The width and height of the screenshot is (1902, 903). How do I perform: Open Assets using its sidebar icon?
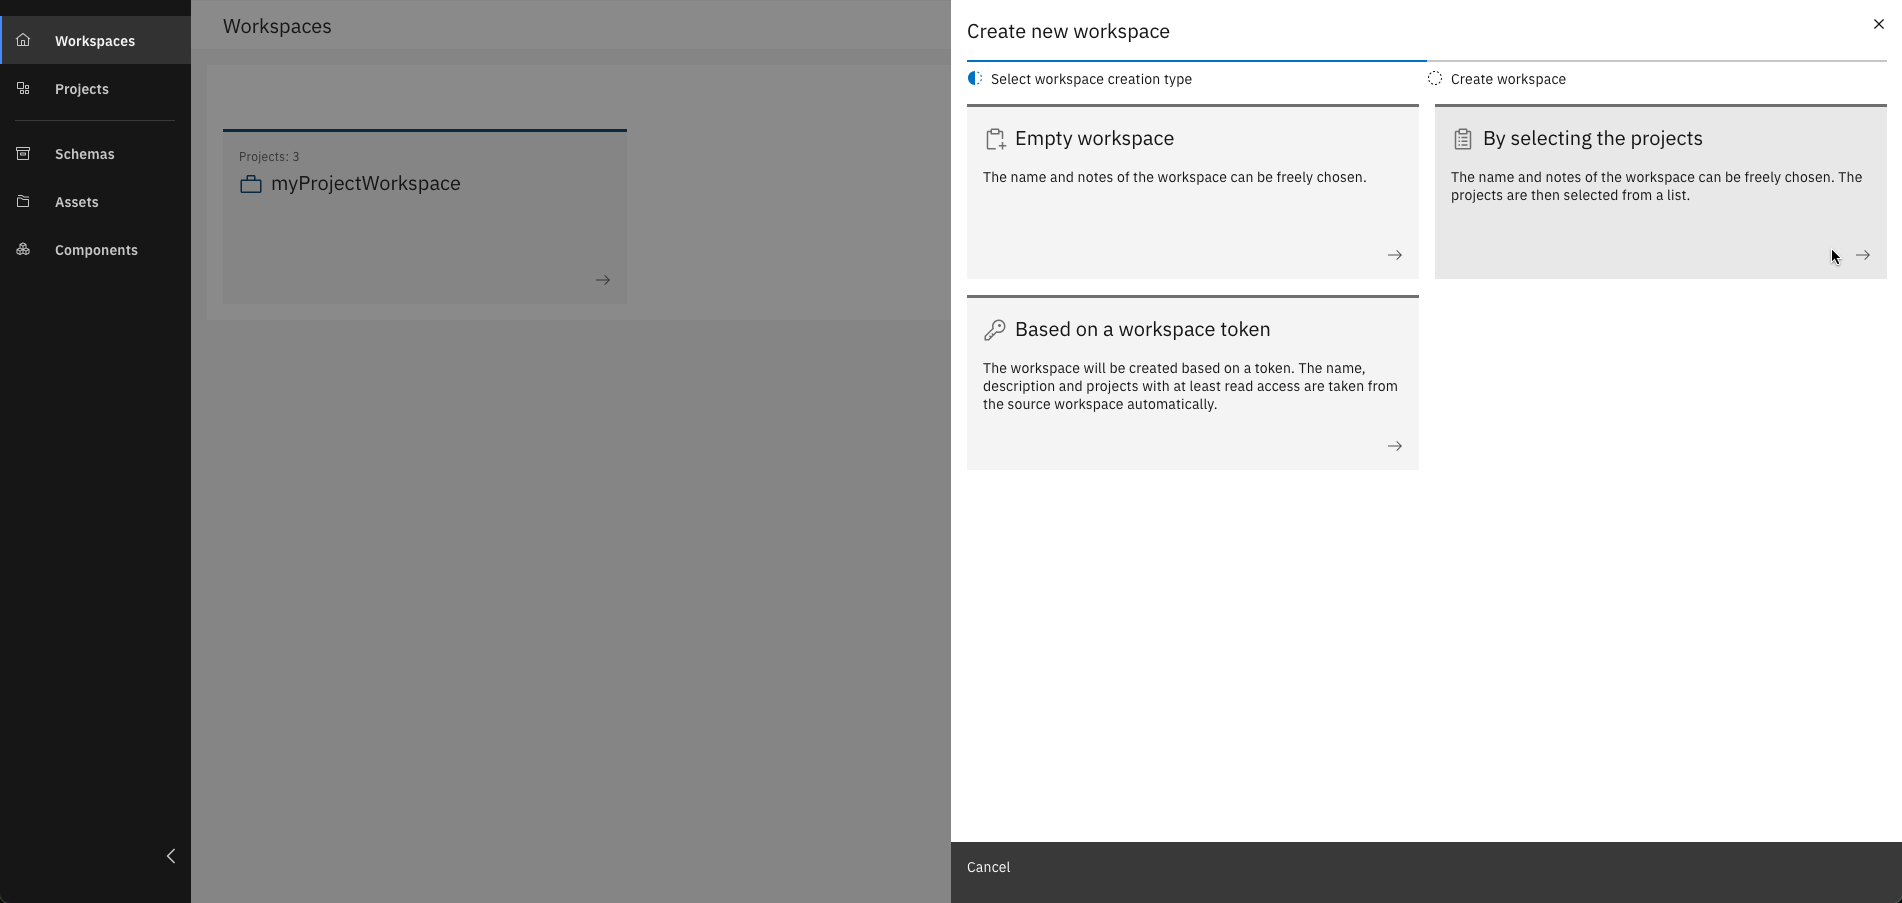click(x=22, y=201)
